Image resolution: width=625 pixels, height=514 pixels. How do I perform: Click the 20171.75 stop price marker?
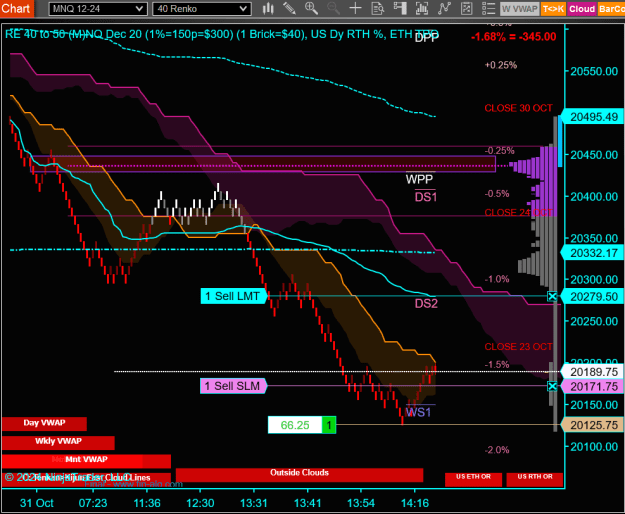pyautogui.click(x=593, y=386)
